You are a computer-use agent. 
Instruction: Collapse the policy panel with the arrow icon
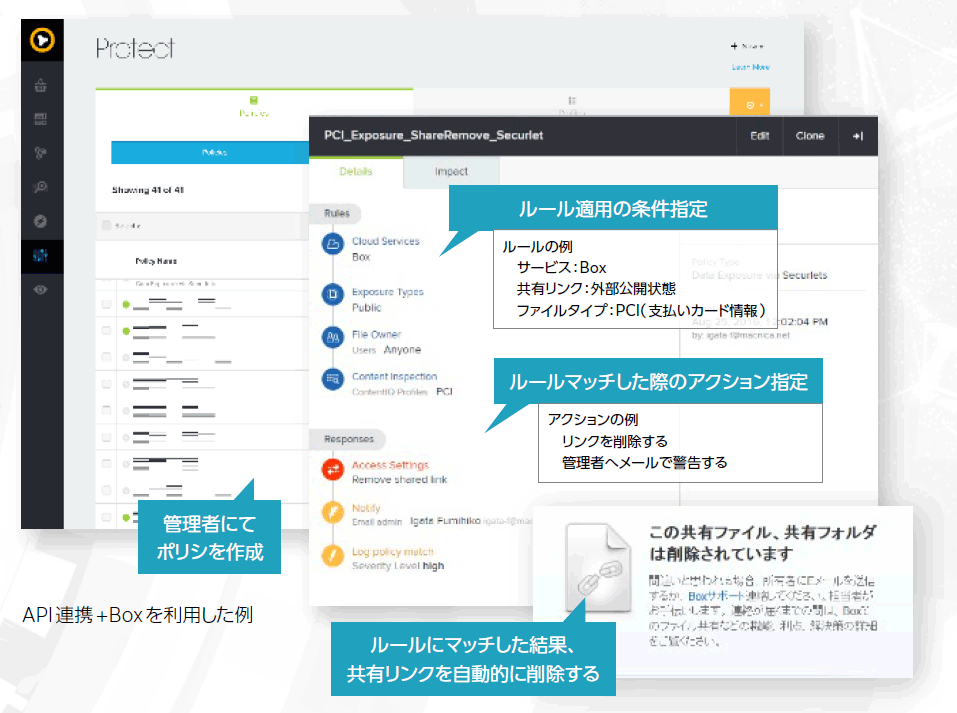pos(858,136)
